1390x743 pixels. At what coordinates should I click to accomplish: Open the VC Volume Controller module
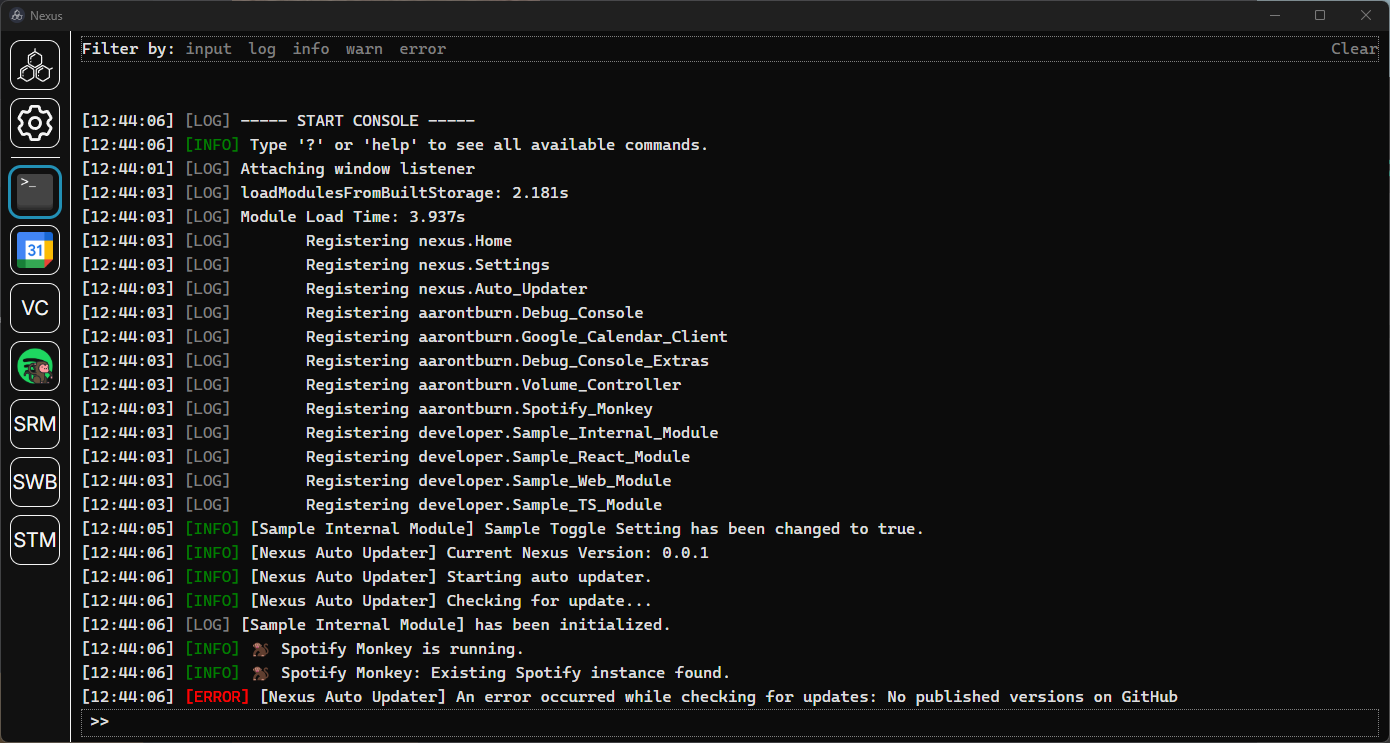35,308
